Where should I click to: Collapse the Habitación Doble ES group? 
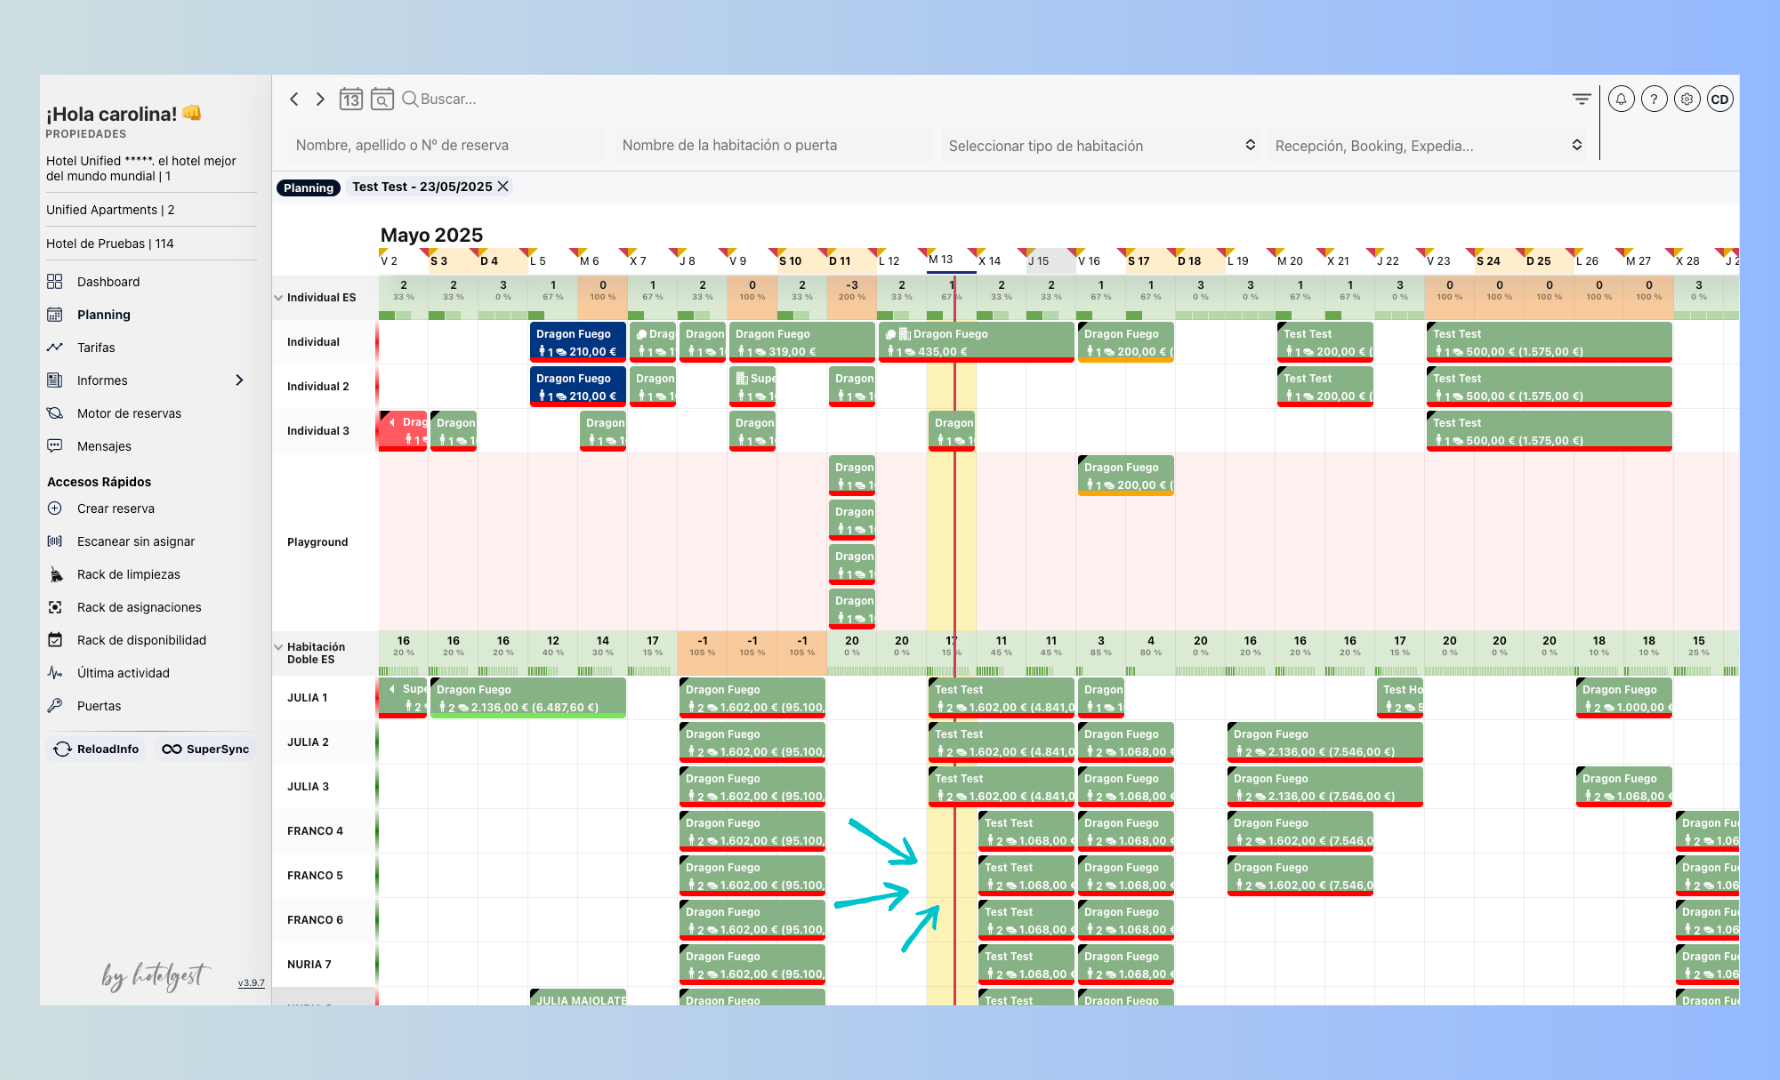pyautogui.click(x=278, y=647)
